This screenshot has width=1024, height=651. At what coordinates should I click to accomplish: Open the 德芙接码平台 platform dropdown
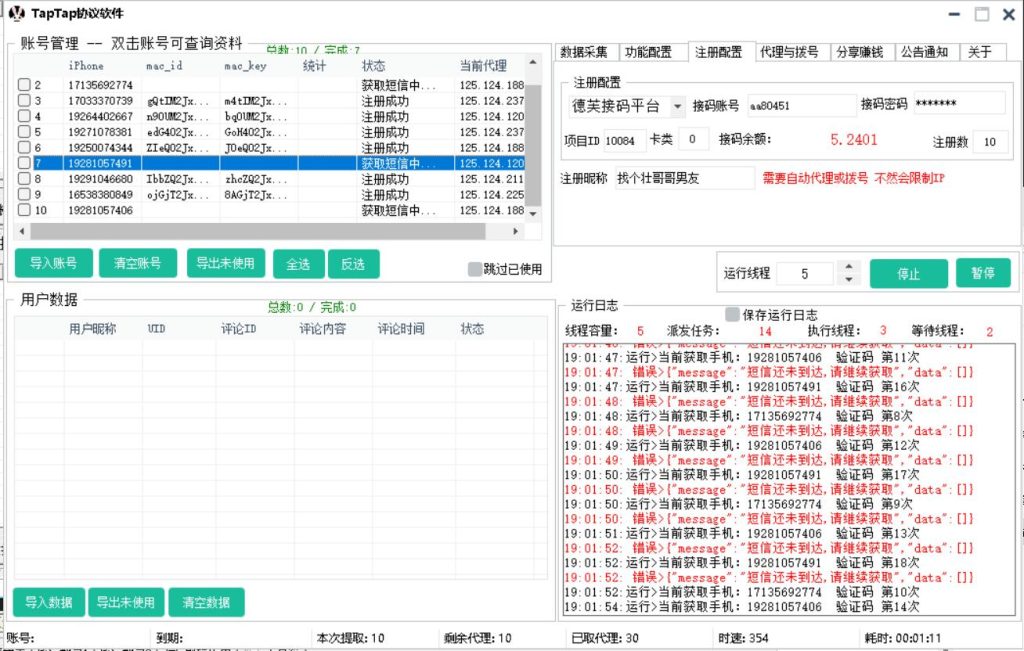pos(677,106)
